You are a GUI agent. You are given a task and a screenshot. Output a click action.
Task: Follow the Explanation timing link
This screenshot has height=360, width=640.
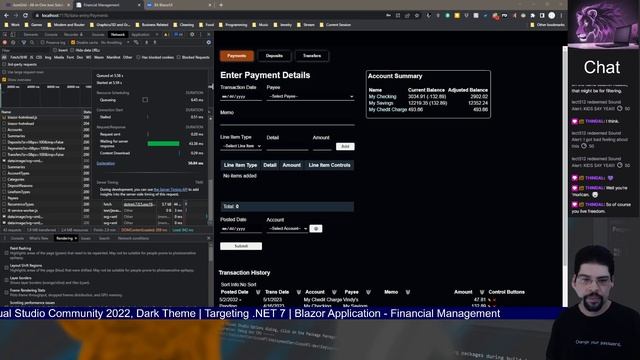(106, 163)
